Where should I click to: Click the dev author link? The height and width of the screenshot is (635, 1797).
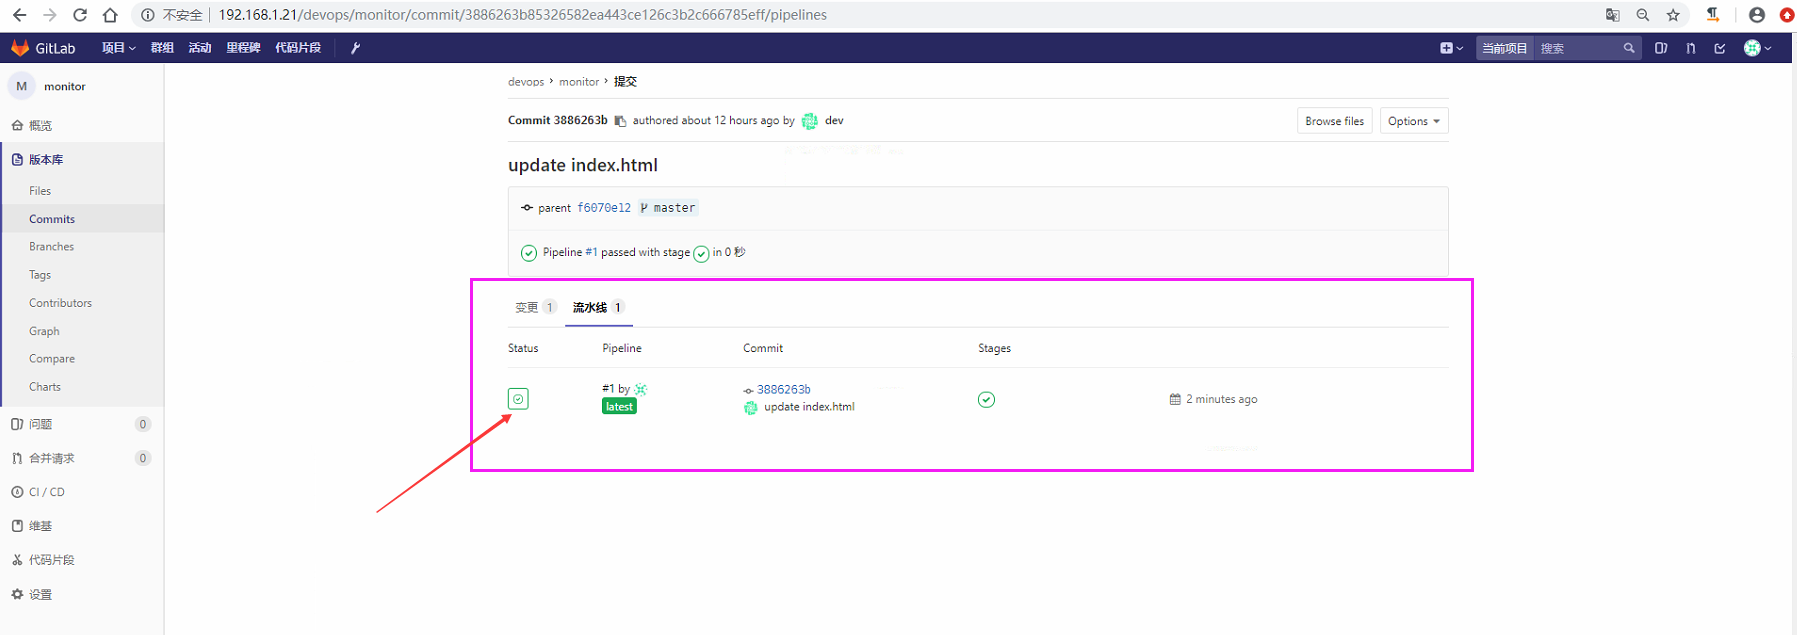click(834, 120)
